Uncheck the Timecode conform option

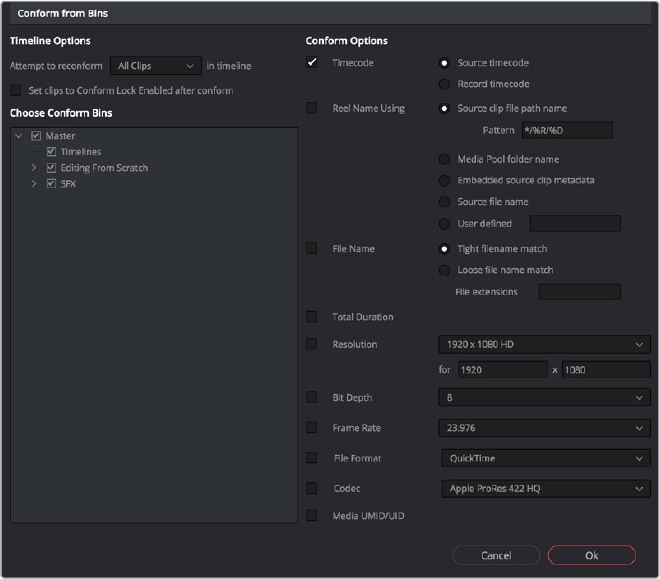pos(312,63)
